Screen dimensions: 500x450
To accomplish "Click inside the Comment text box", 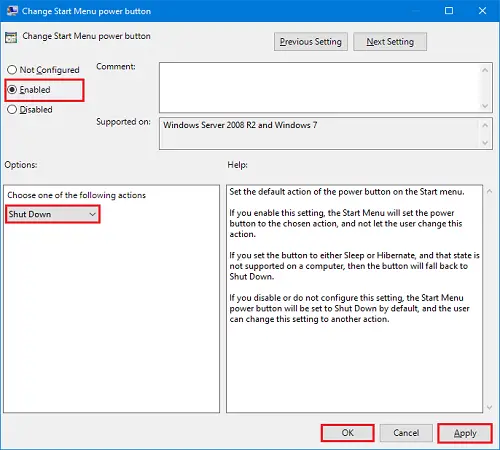I will click(x=319, y=87).
